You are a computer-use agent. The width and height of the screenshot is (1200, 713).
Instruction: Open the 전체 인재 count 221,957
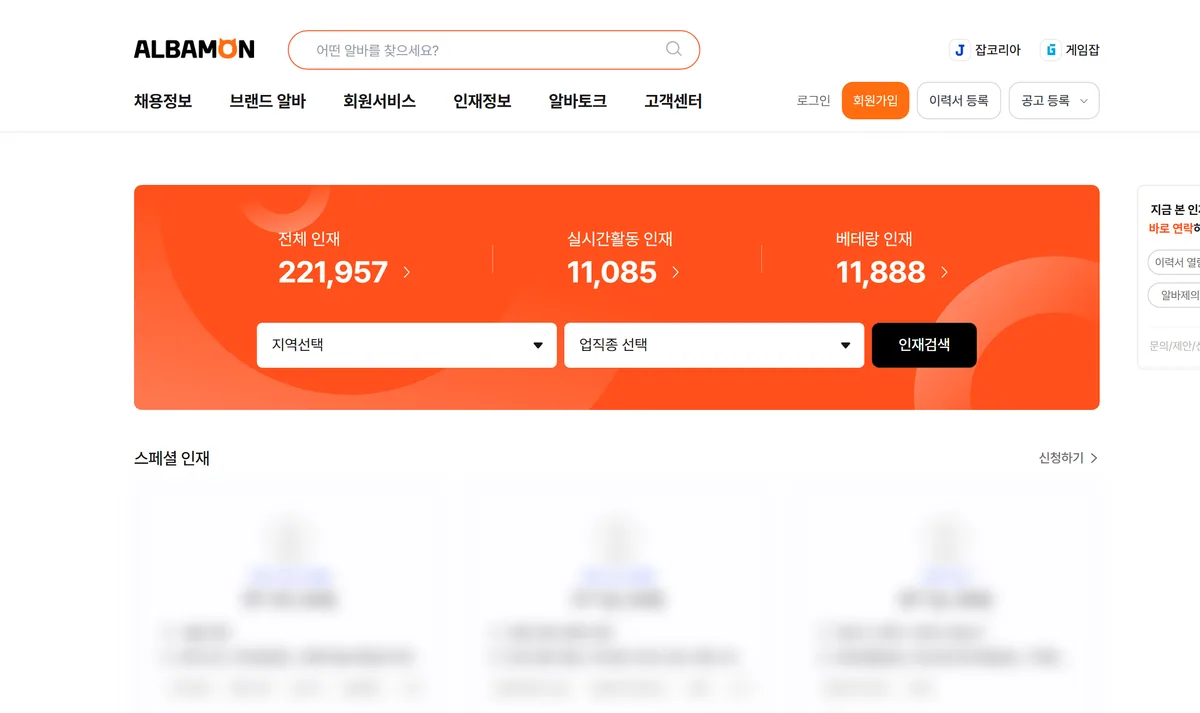click(333, 272)
